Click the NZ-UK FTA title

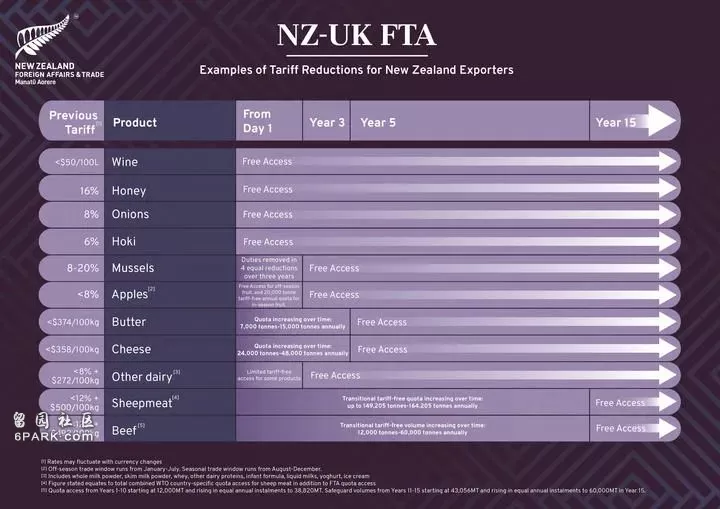356,35
